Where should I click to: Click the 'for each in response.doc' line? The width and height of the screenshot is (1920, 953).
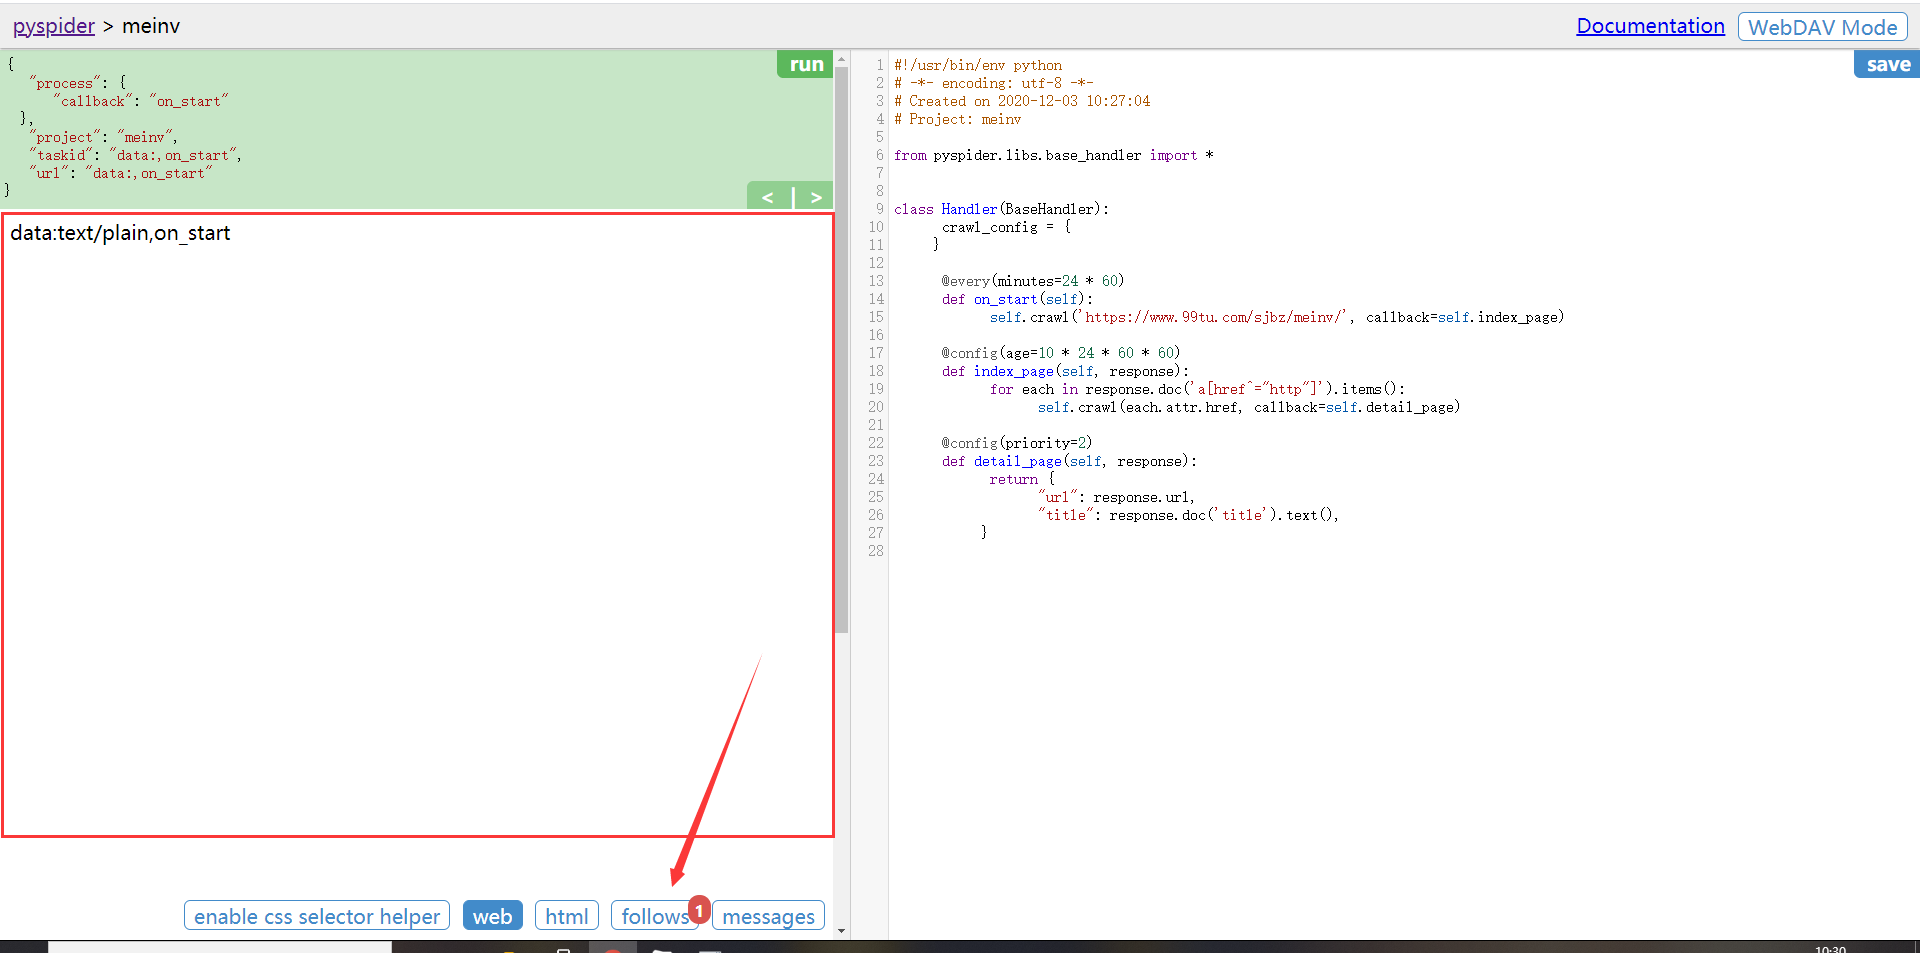[1198, 389]
